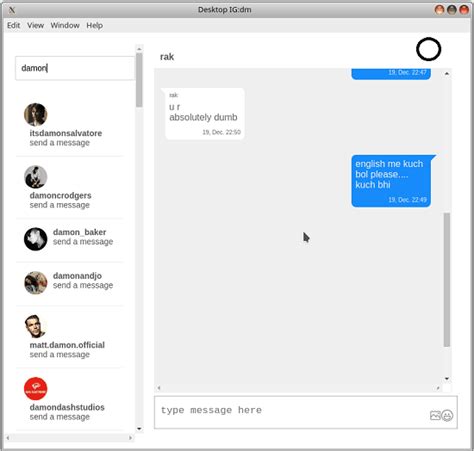Click the 'u r absolutely dumb' message bubble

click(205, 114)
